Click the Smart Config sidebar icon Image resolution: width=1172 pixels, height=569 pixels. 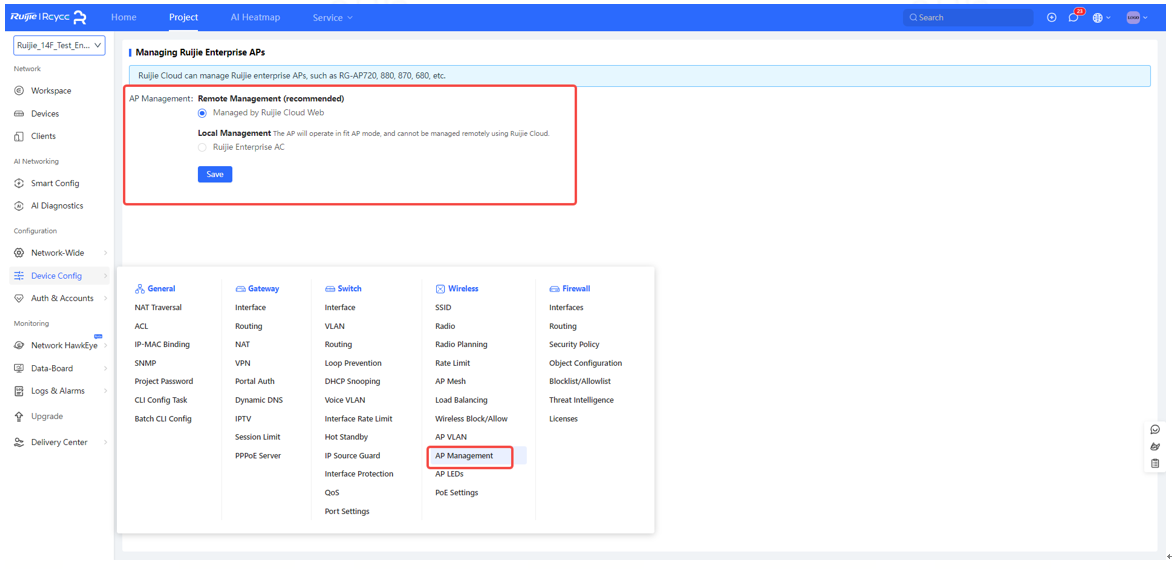pos(19,183)
